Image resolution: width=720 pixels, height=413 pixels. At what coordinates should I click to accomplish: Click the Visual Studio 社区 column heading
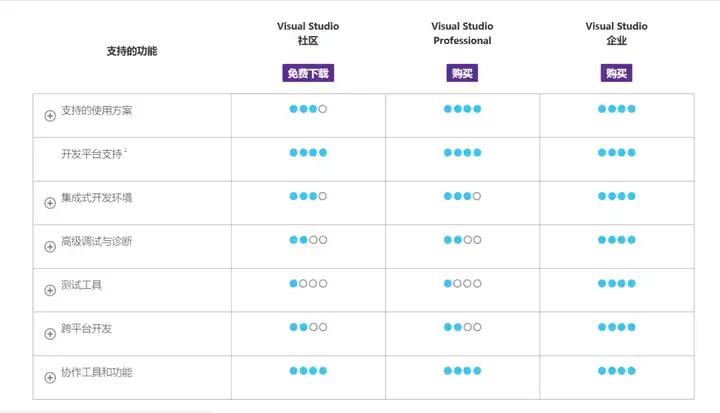(308, 33)
